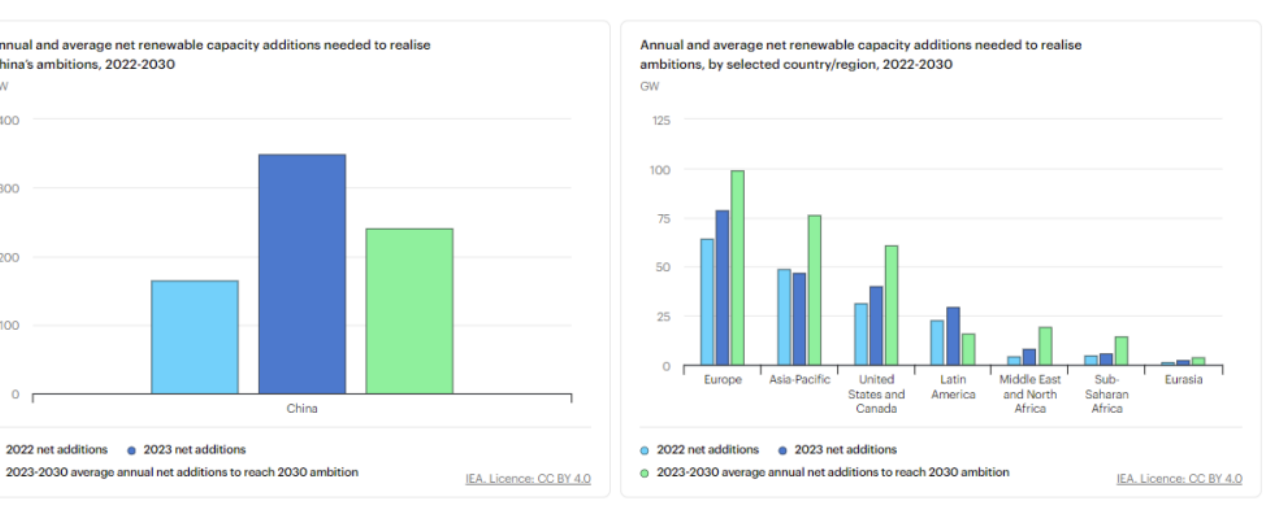Viewport: 1271px width, 524px height.
Task: Click United States and Canada green bar
Action: 891,305
